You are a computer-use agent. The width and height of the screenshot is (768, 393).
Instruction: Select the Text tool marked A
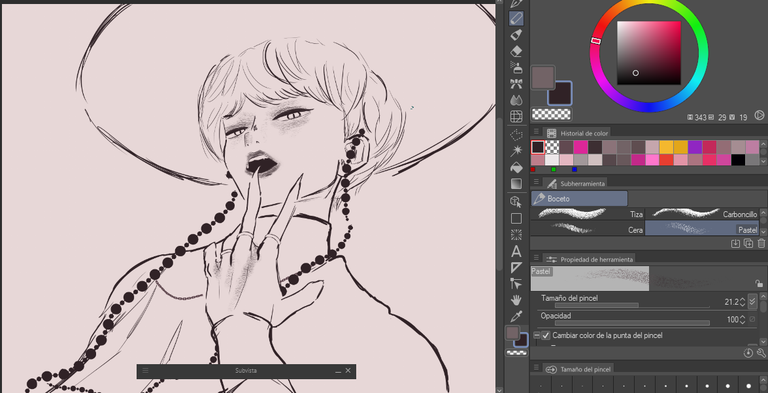(516, 251)
